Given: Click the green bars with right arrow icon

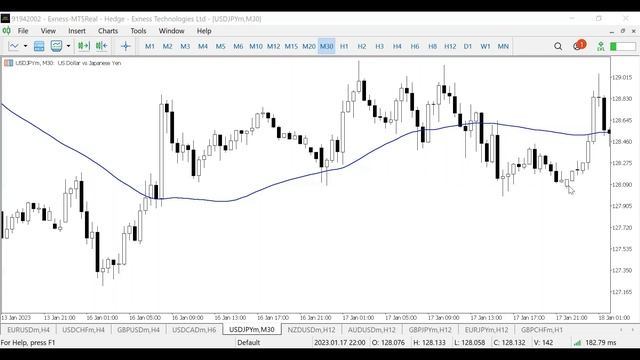Looking at the screenshot, I should pos(84,46).
